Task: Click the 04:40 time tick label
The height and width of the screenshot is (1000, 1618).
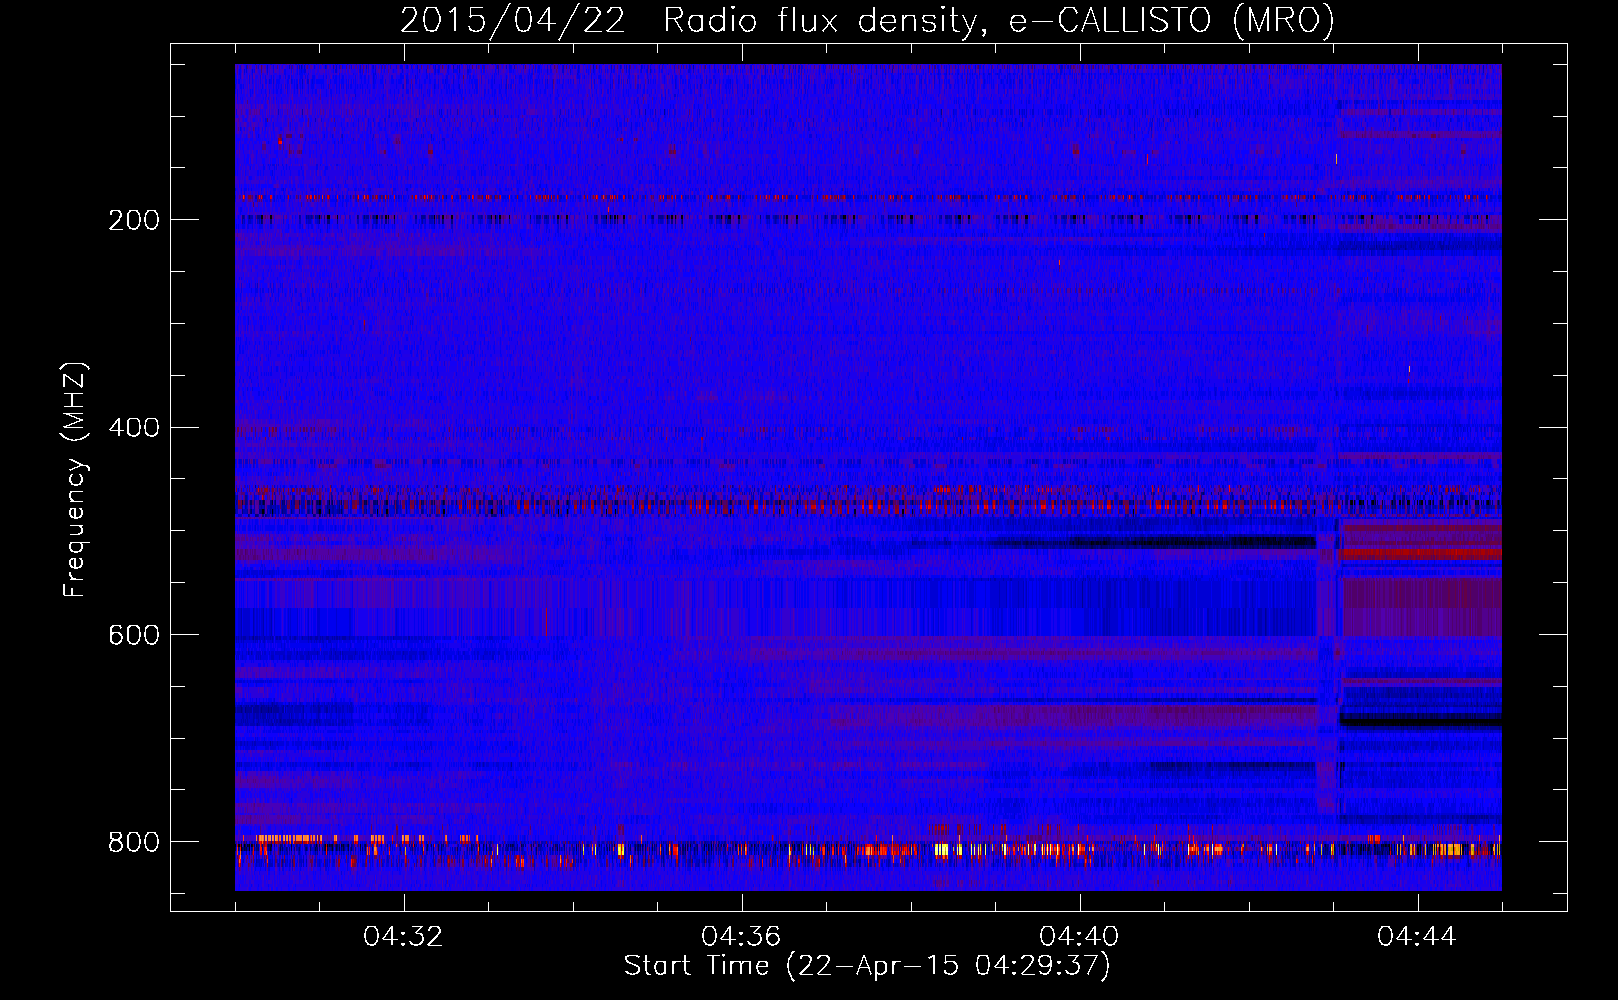Action: (1079, 937)
